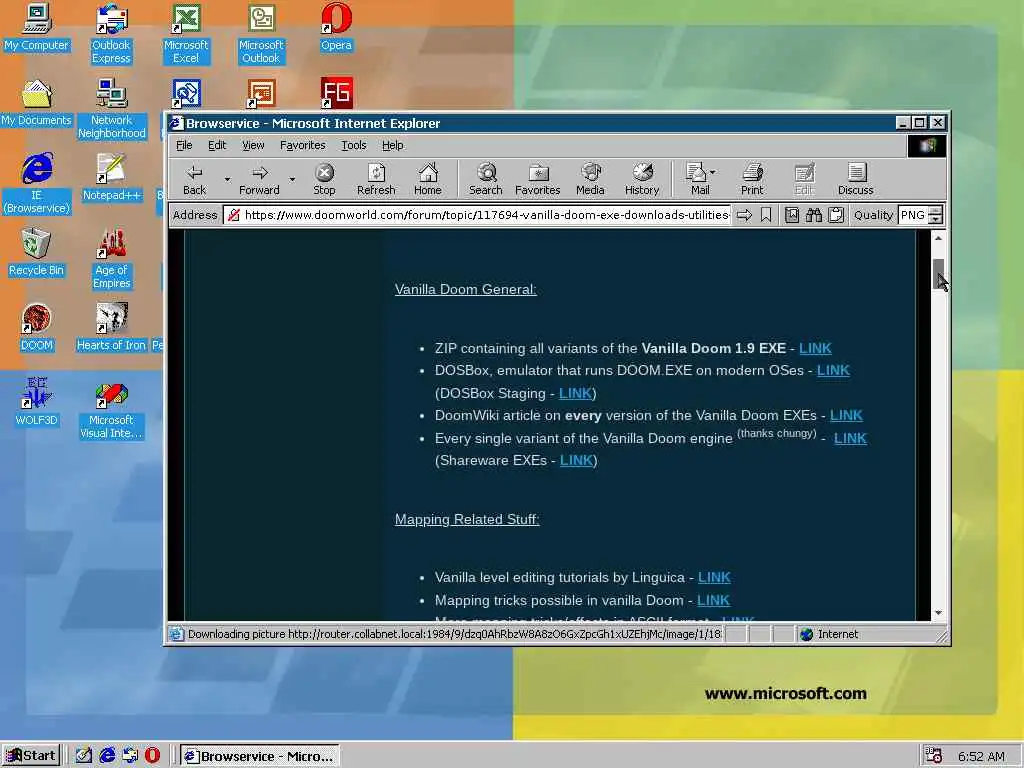Screen dimensions: 1024x768
Task: Open the Shareware EXEs LINK
Action: (577, 460)
